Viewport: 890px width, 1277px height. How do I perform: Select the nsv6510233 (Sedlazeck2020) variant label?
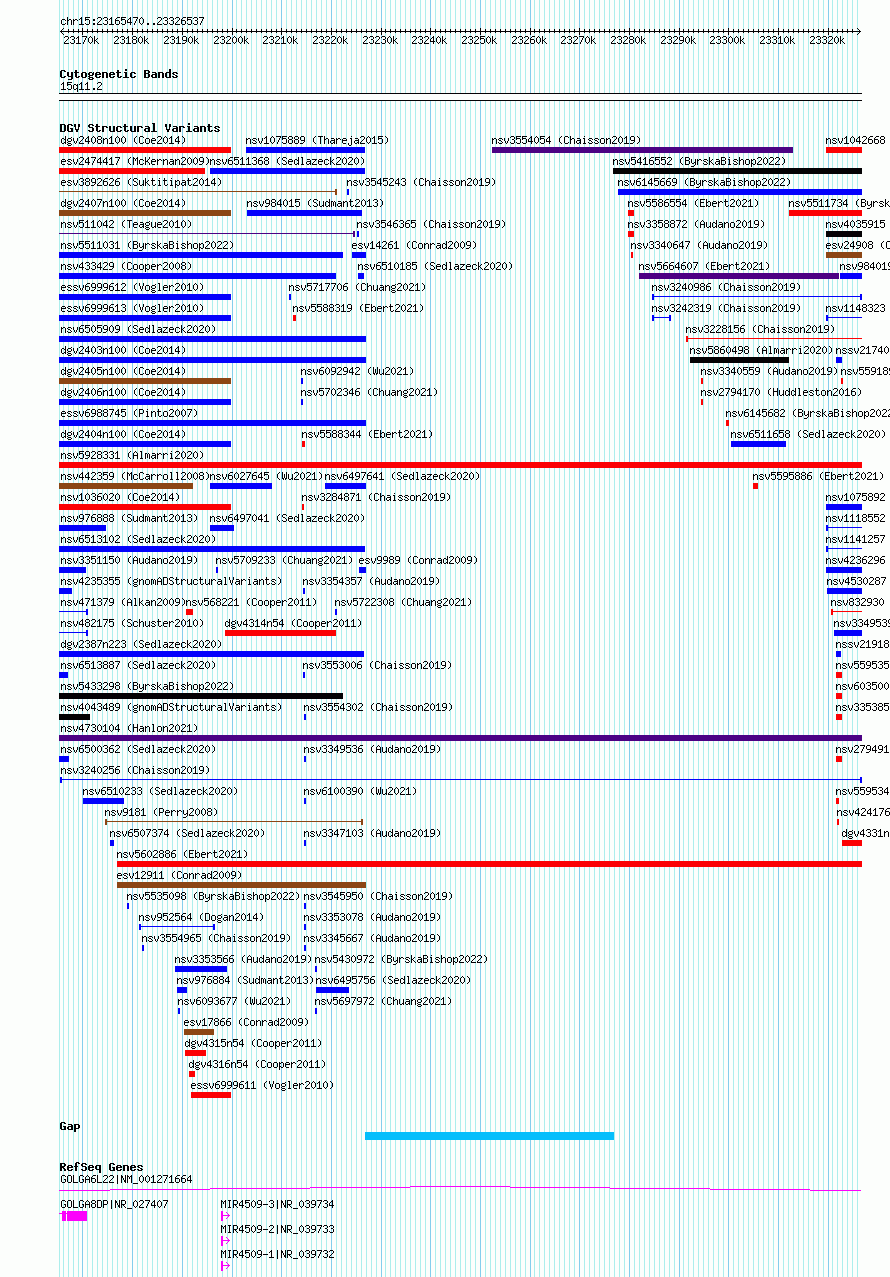coord(160,791)
